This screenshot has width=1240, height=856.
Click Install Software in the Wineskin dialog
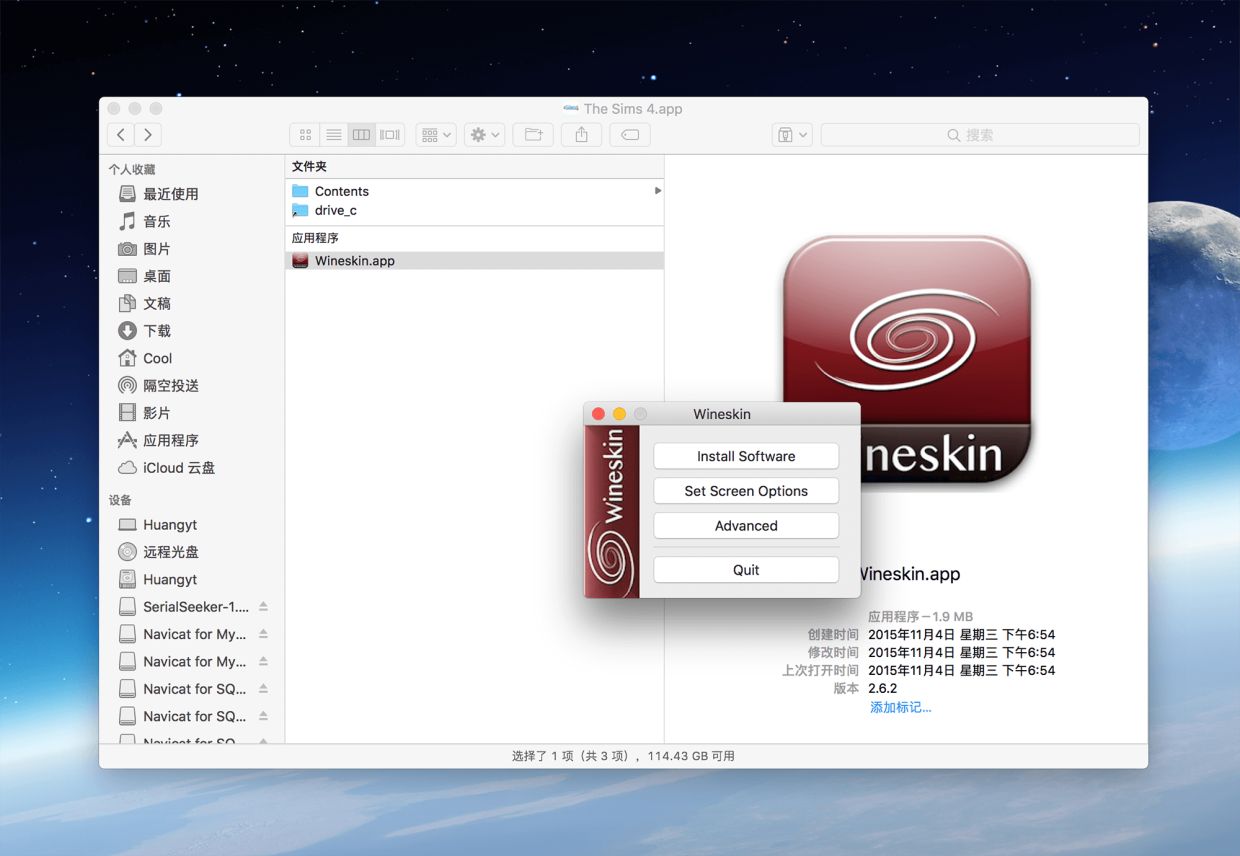coord(746,456)
